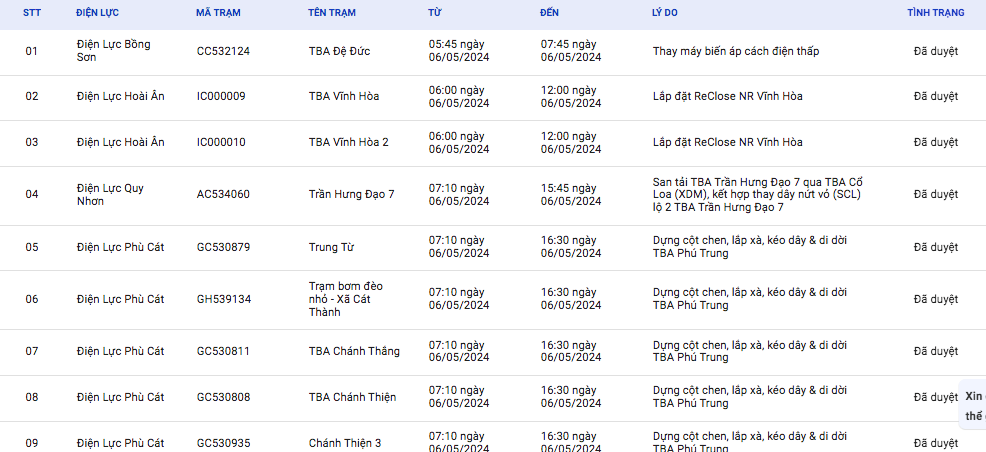The image size is (986, 452).
Task: Click Đã duyệt status in row 09
Action: [935, 443]
